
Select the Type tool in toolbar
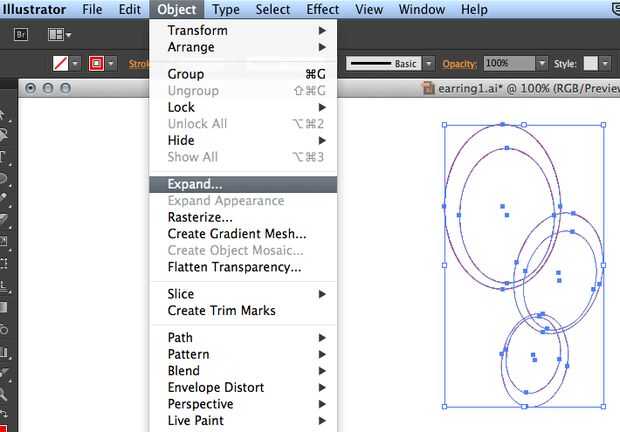click(x=3, y=157)
